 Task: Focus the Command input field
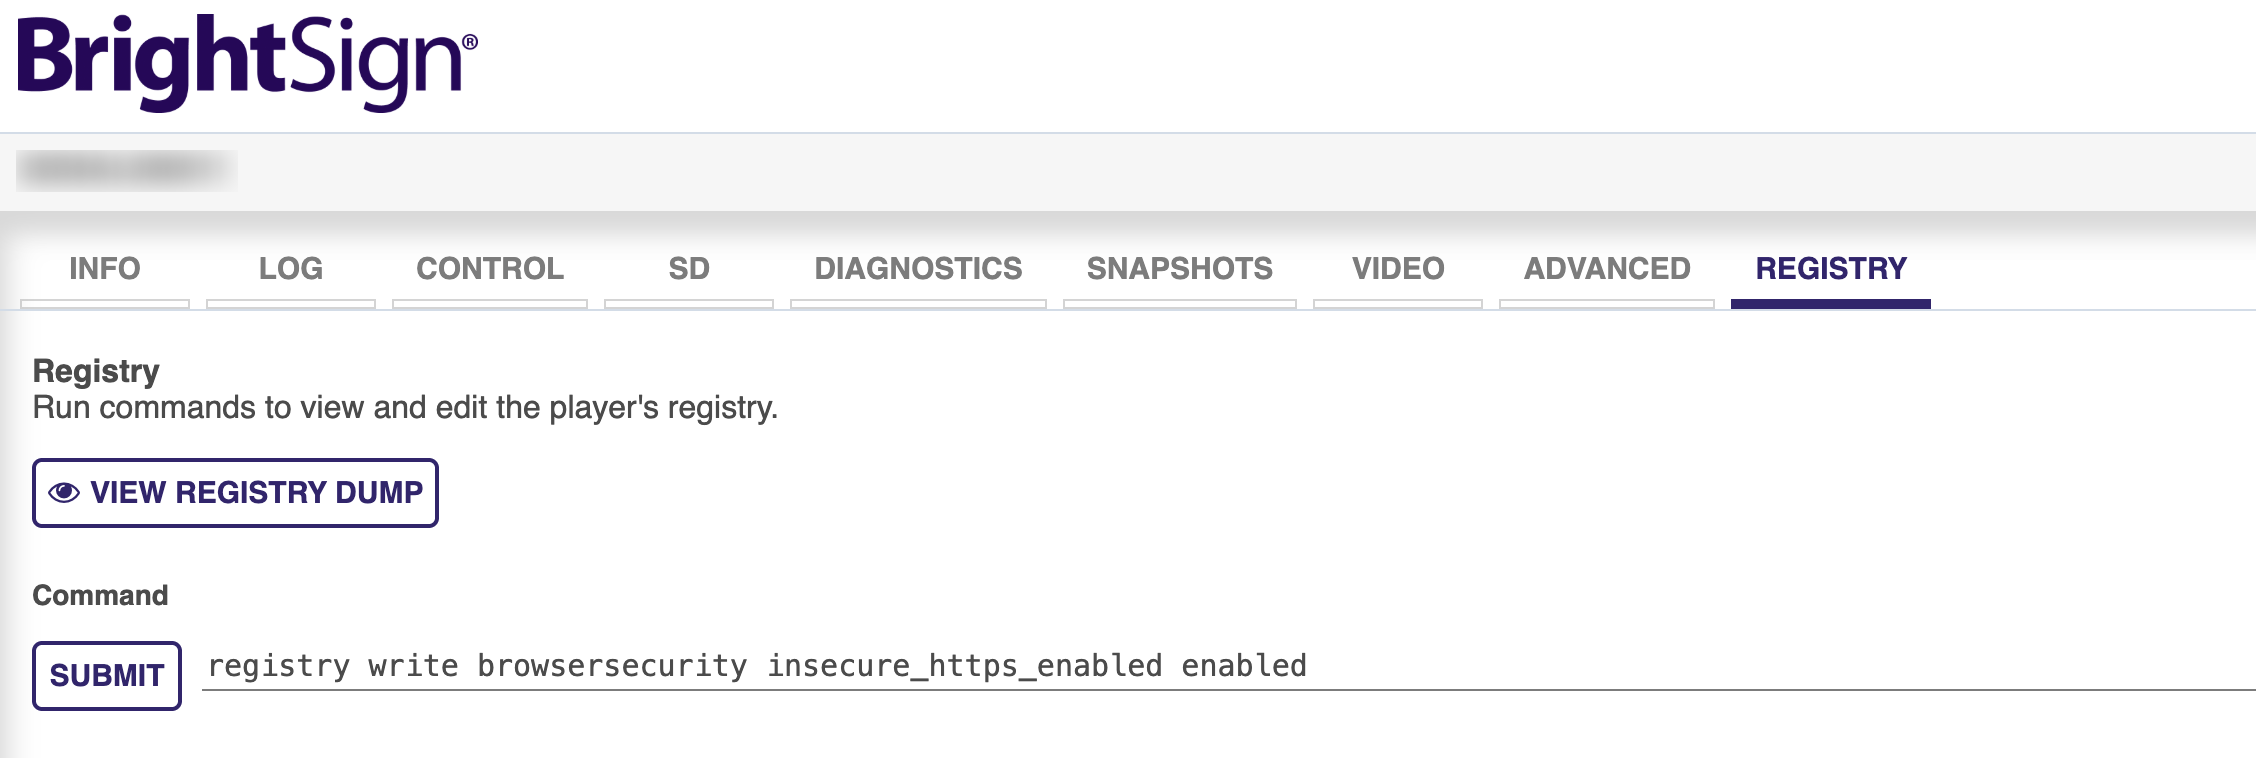pos(1700,666)
